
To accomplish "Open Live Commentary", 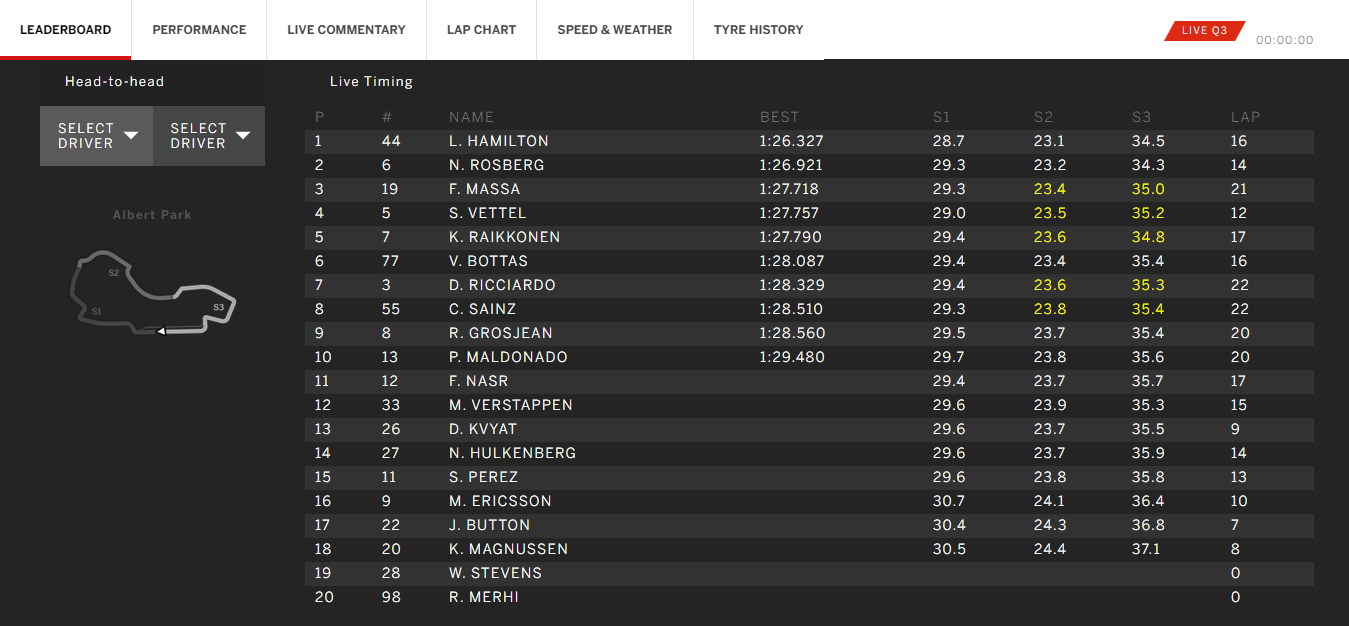I will 346,29.
